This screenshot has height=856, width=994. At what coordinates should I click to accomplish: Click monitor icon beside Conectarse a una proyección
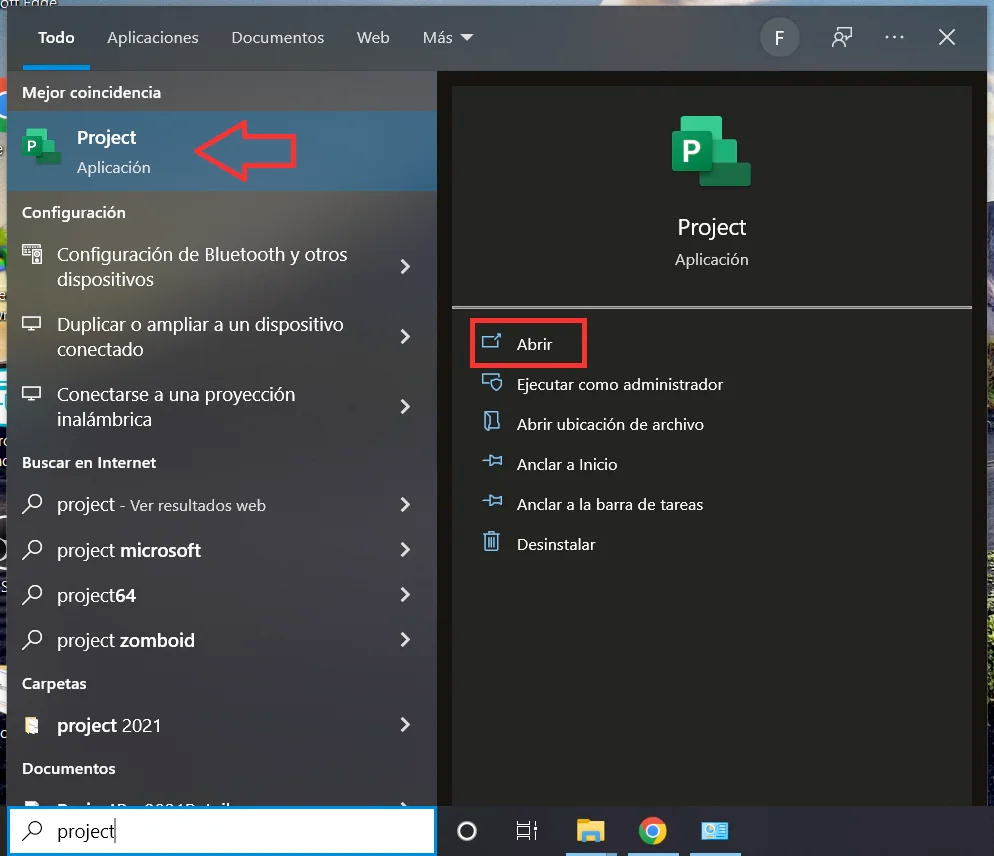tap(32, 394)
